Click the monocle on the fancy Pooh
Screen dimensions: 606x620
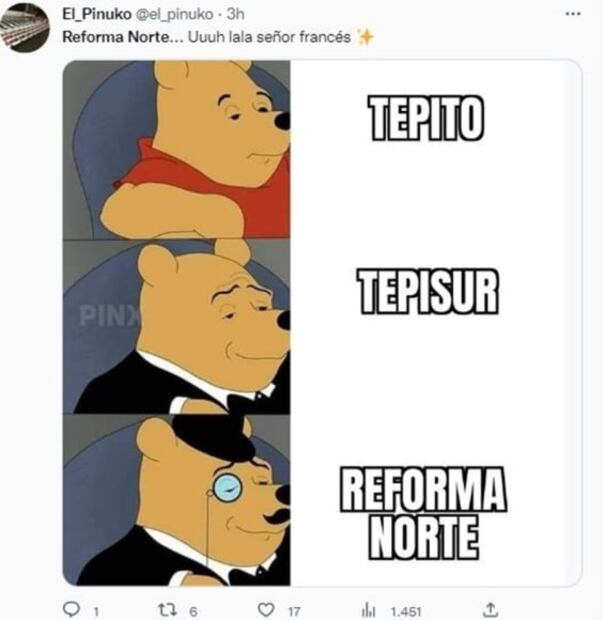227,487
